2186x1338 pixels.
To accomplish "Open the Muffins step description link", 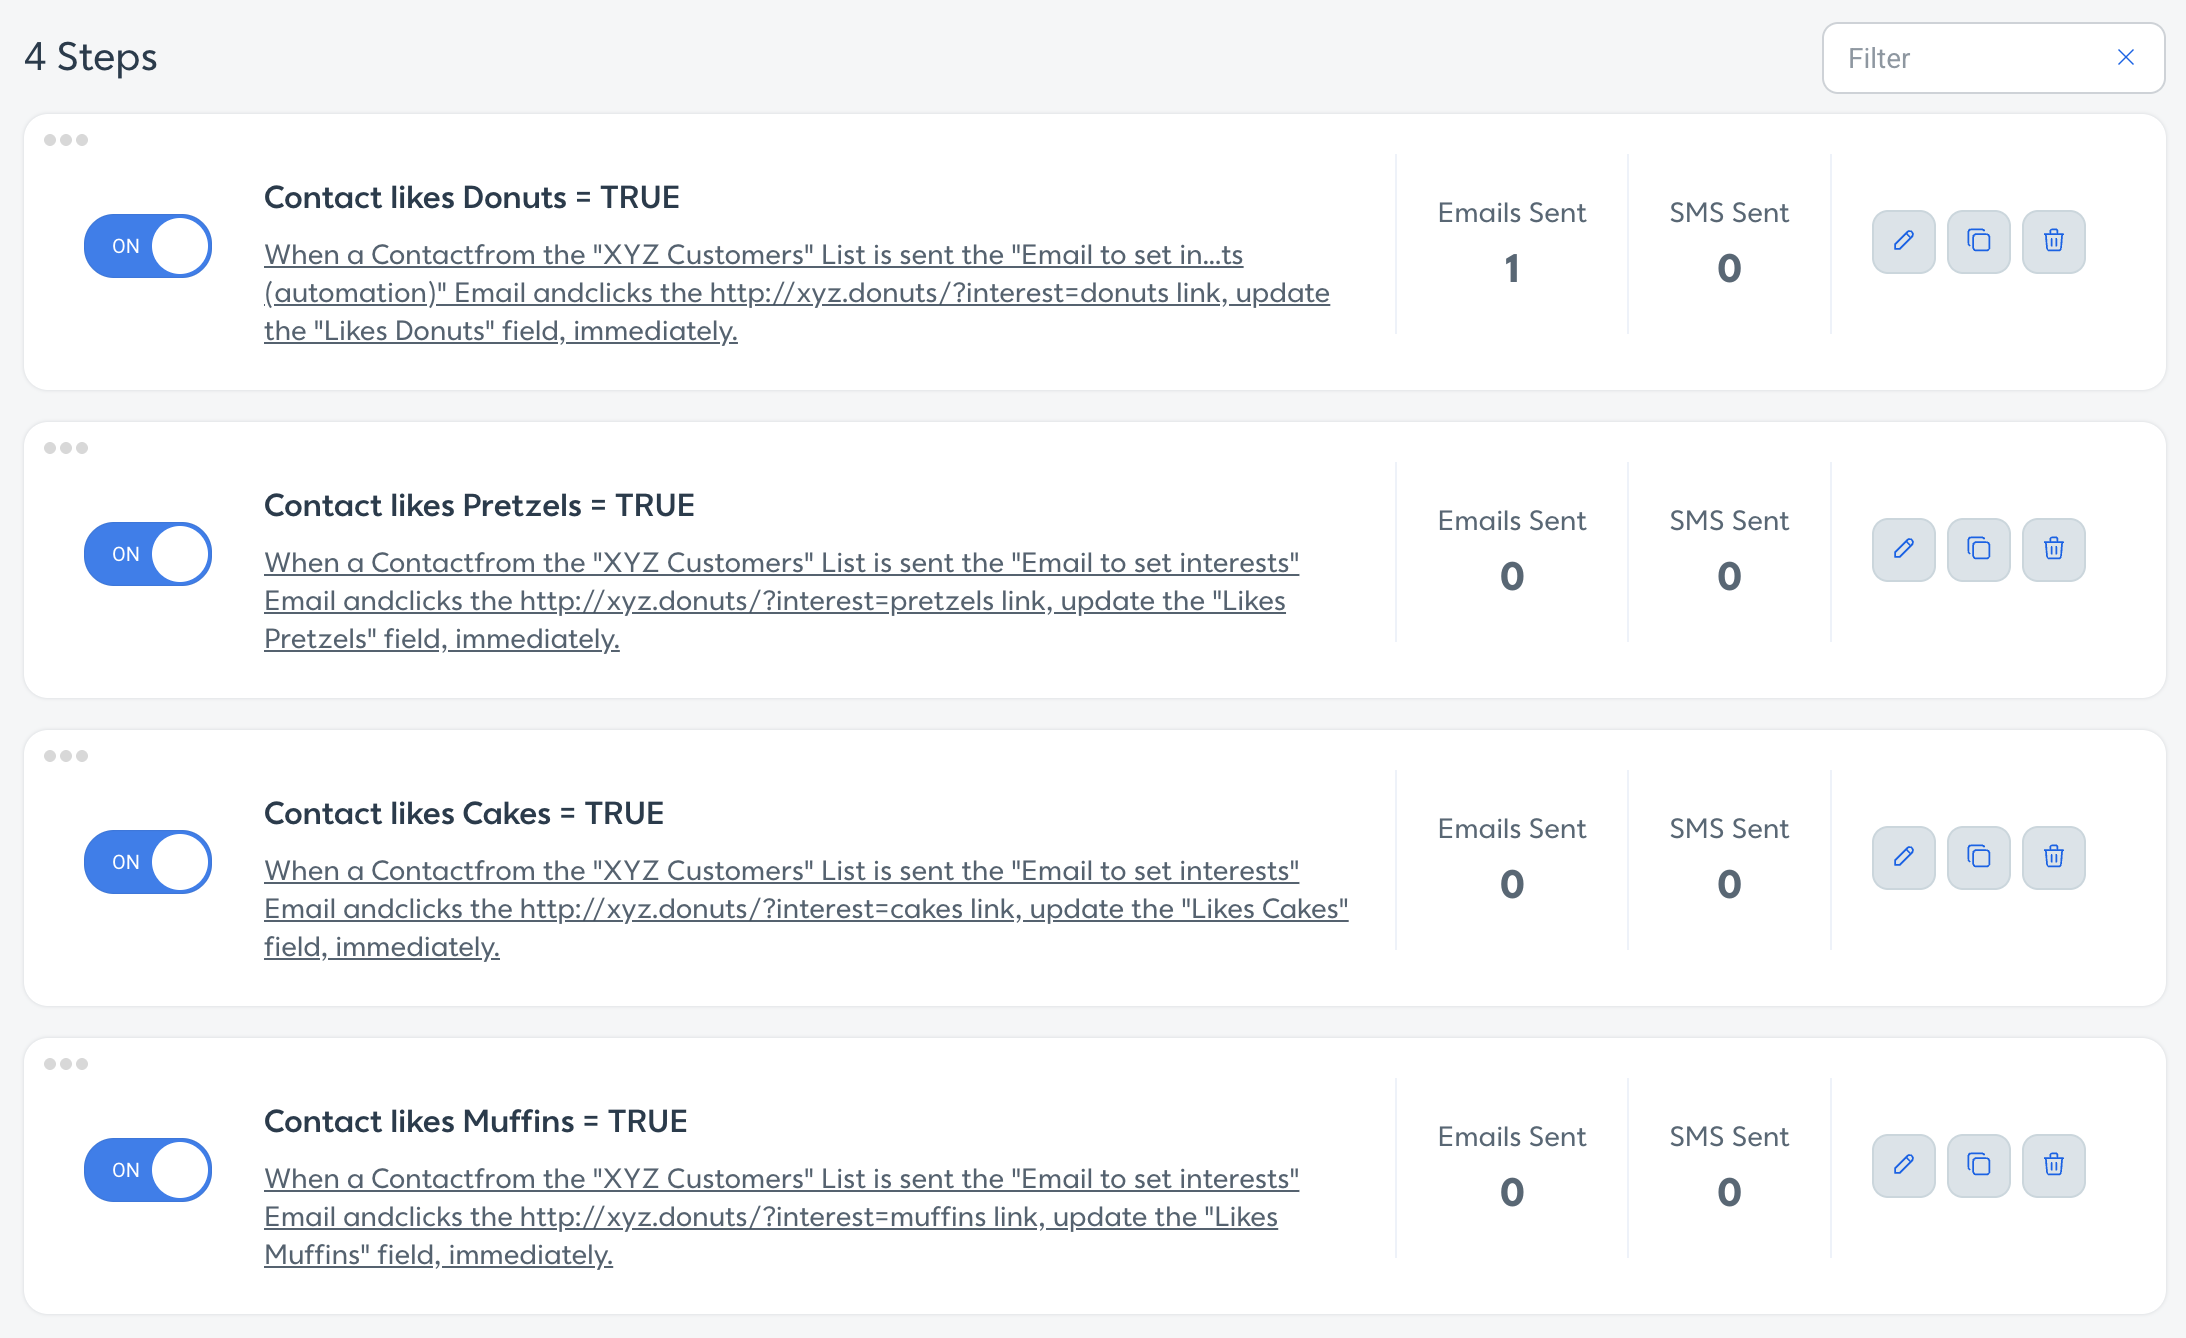I will 782,1217.
